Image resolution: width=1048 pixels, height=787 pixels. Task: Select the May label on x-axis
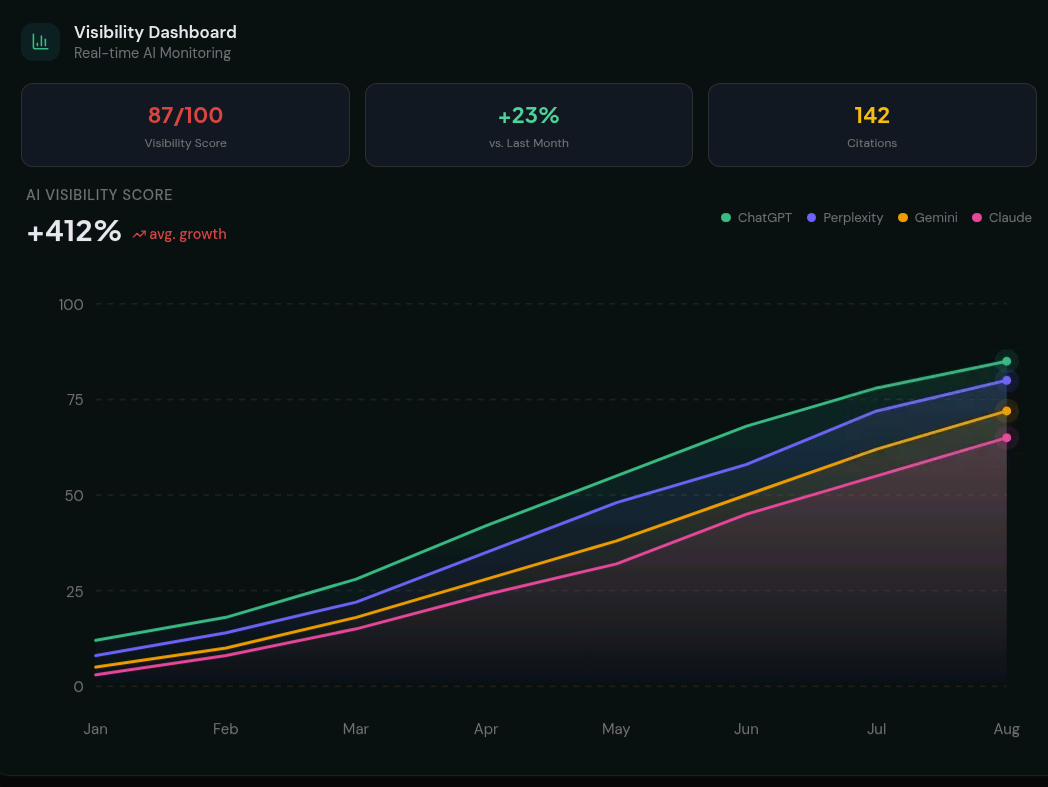(x=616, y=729)
